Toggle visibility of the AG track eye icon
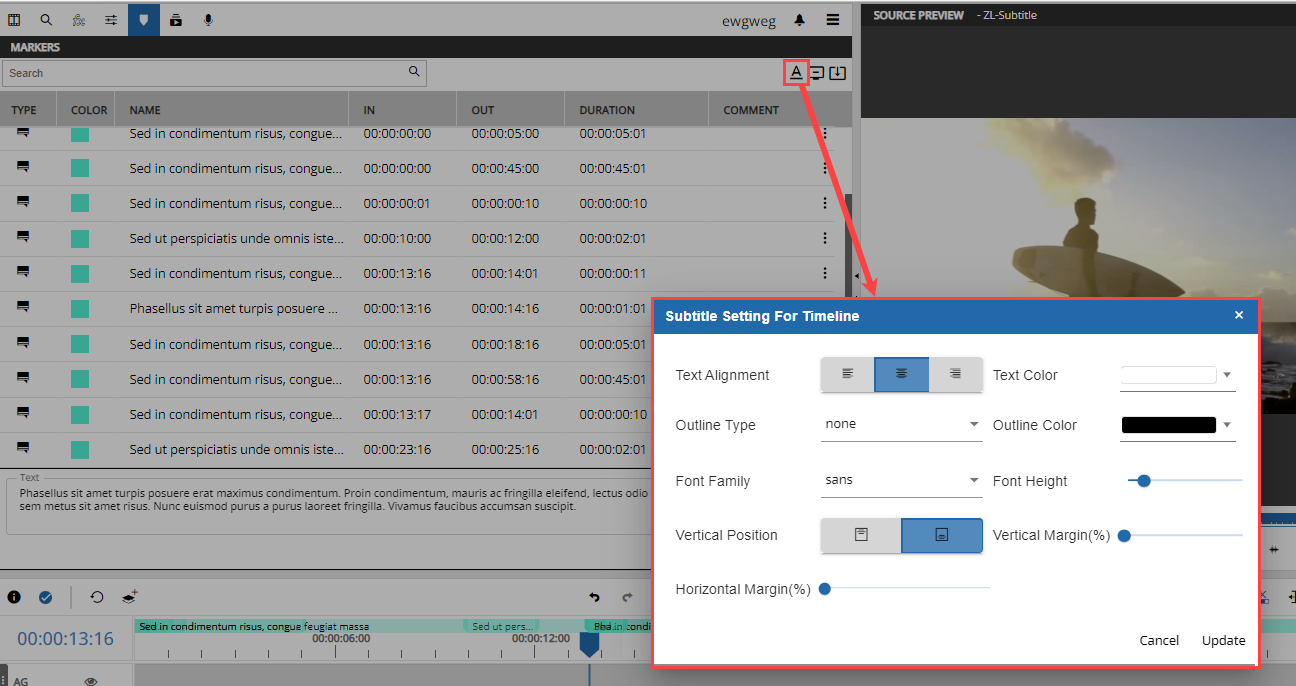 (90, 680)
